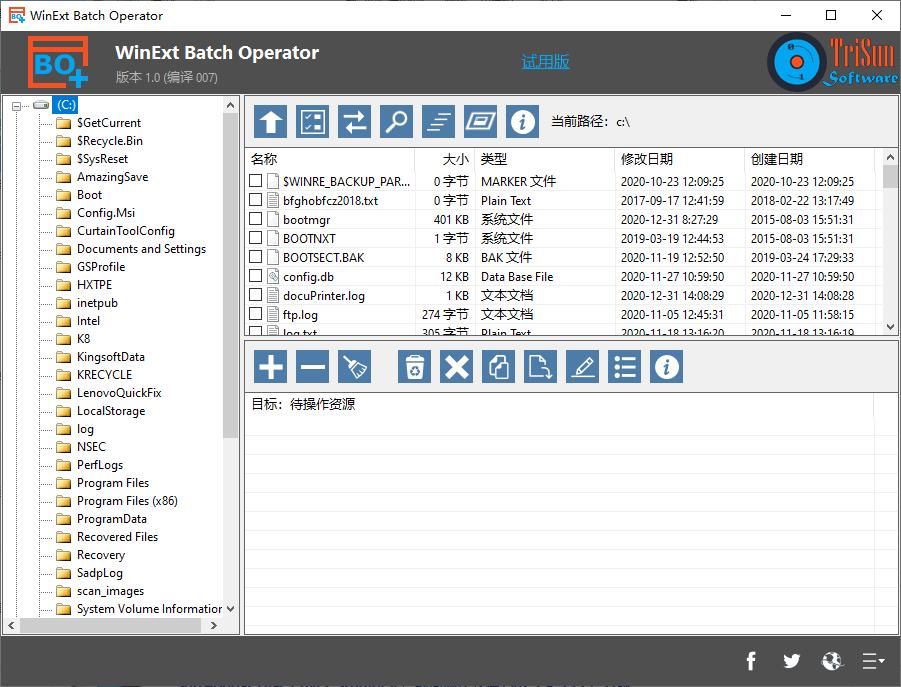
Task: Select the scan_images folder
Action: (110, 590)
